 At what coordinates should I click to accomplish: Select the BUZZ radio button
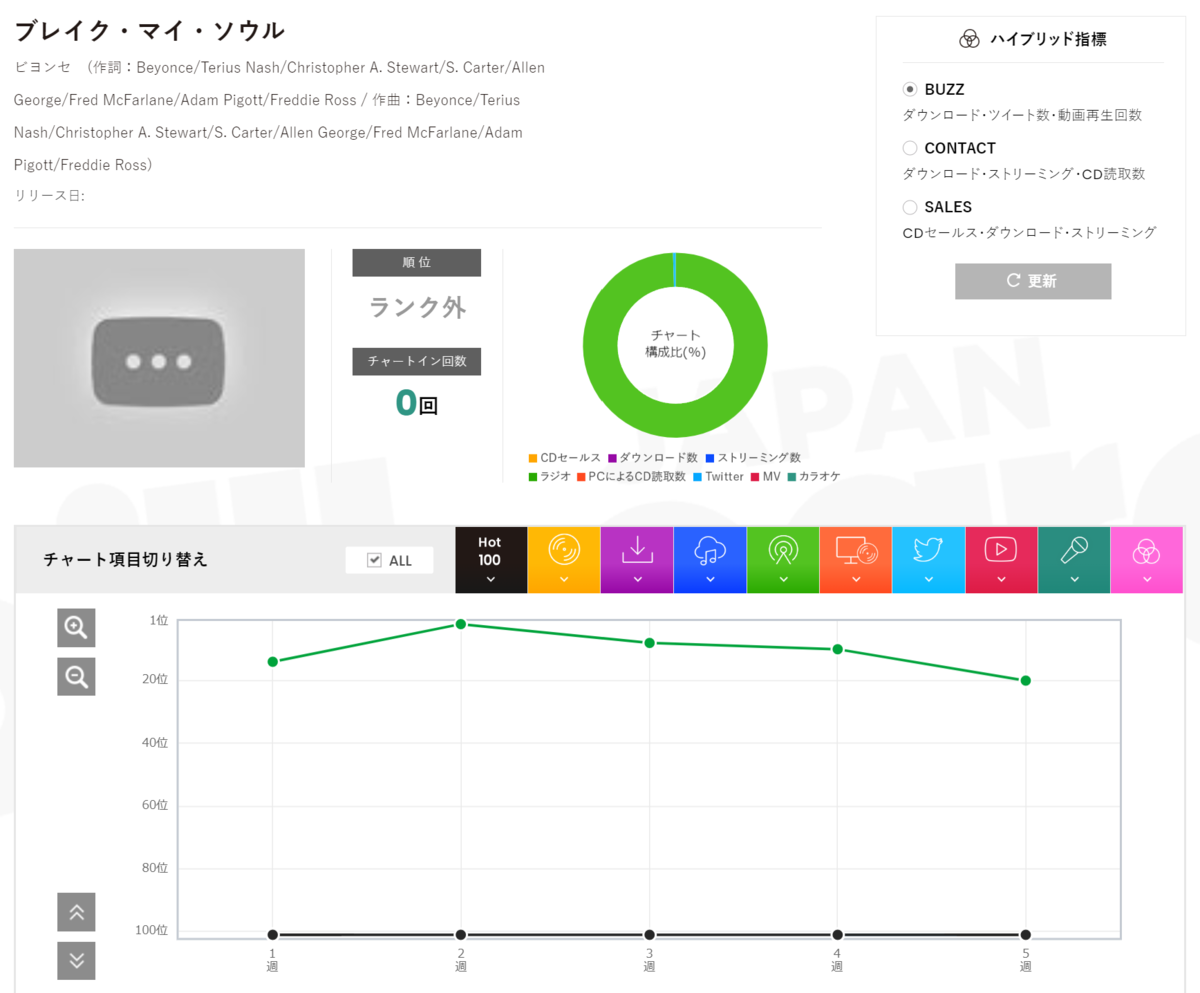[x=910, y=89]
